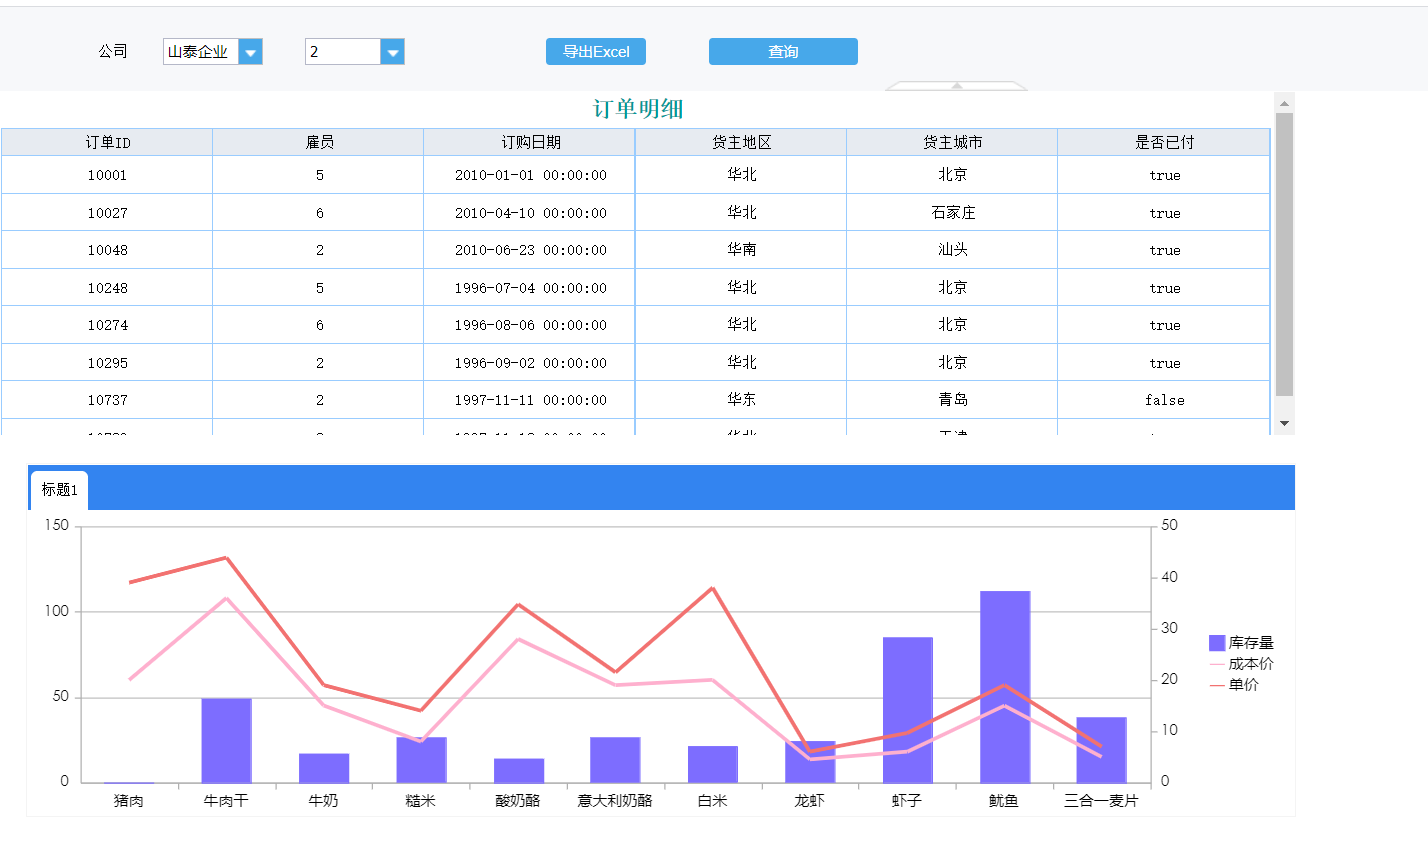Click the table scrollbar down arrow
The width and height of the screenshot is (1428, 868).
coord(1285,424)
